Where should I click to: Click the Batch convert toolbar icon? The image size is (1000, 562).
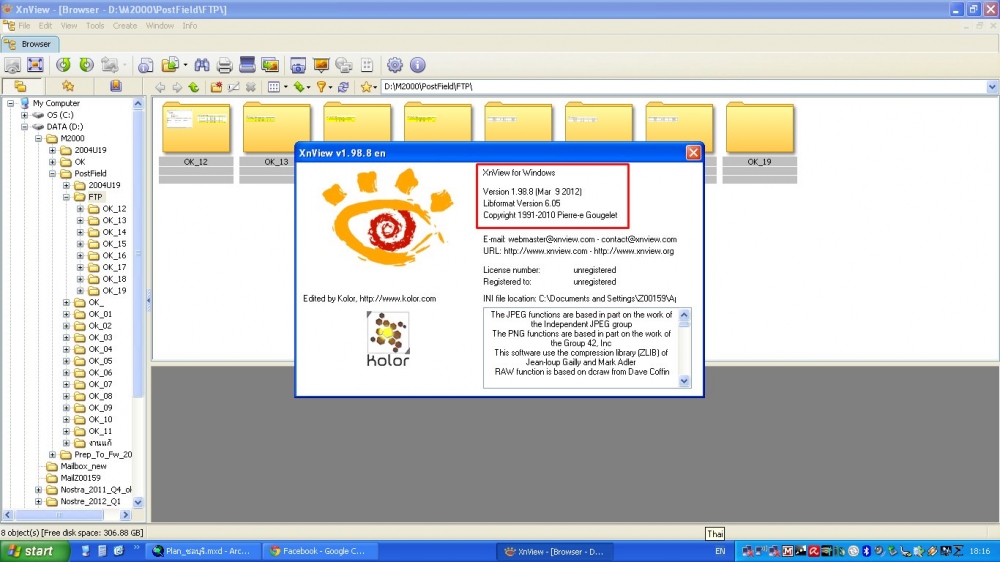pyautogui.click(x=270, y=64)
